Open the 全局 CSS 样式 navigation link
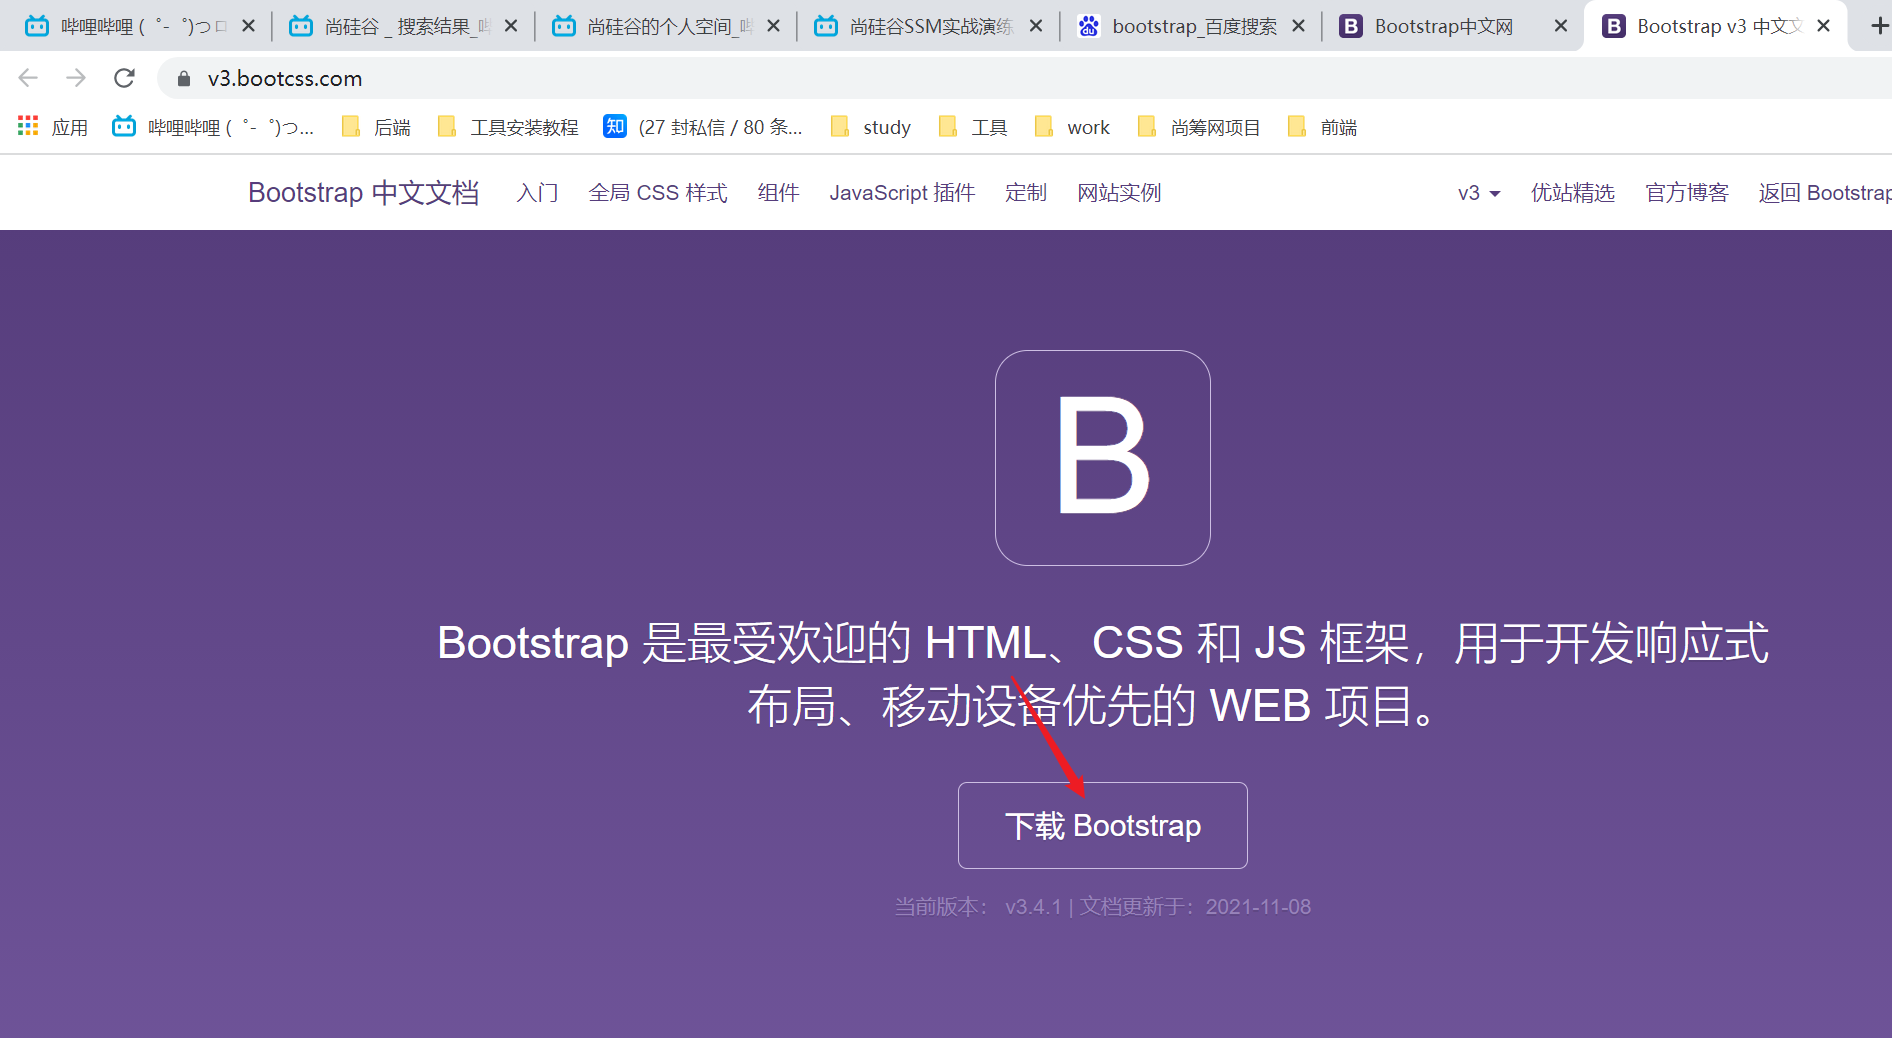The height and width of the screenshot is (1038, 1892). point(658,193)
